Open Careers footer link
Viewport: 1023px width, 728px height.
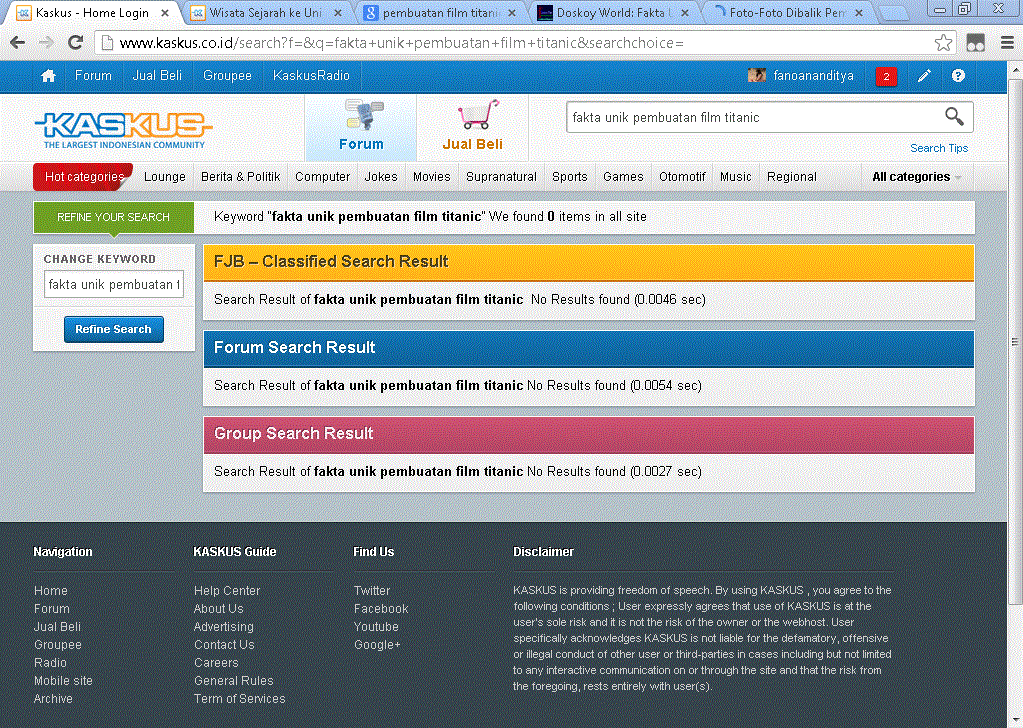(216, 663)
